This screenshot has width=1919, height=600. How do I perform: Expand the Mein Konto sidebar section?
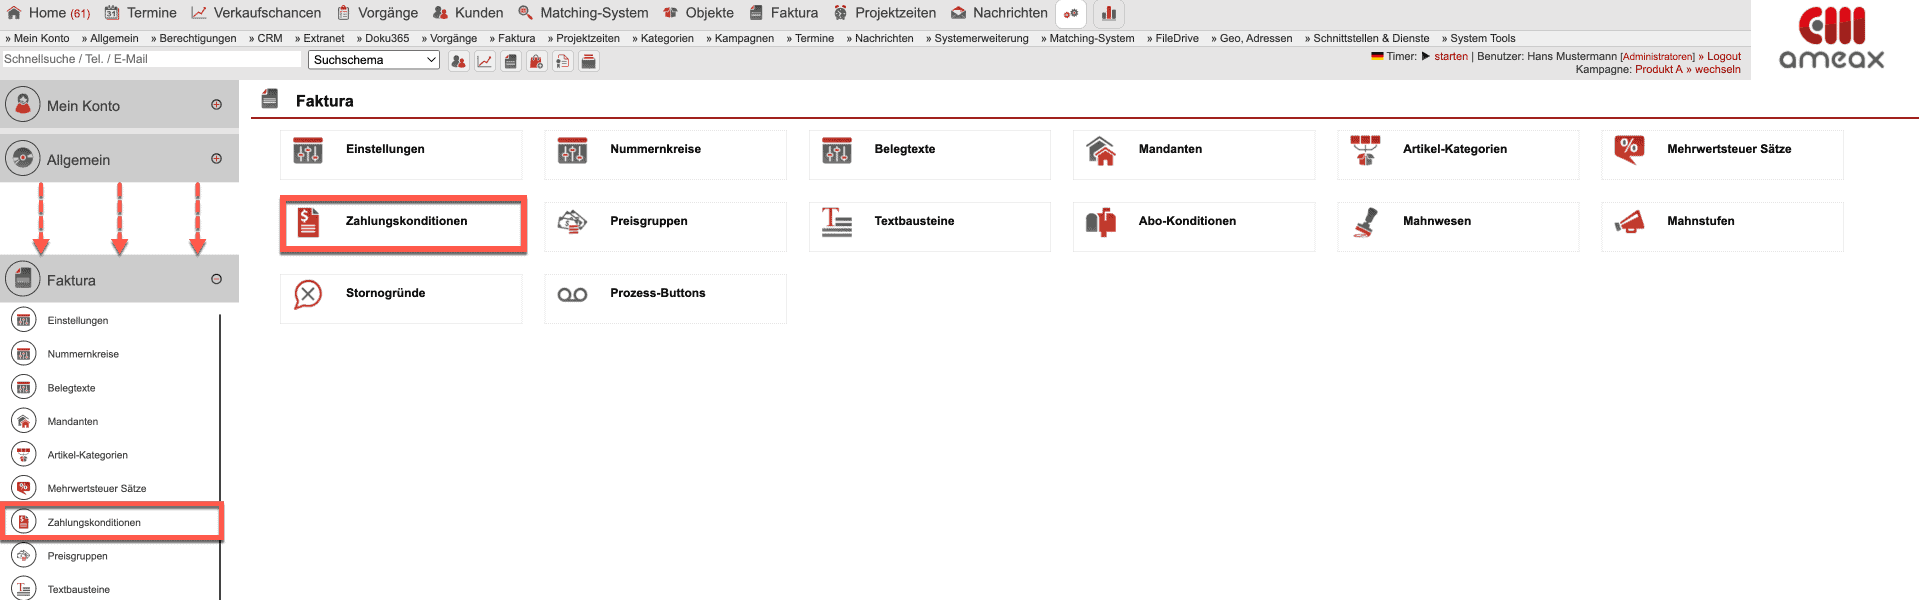point(216,105)
